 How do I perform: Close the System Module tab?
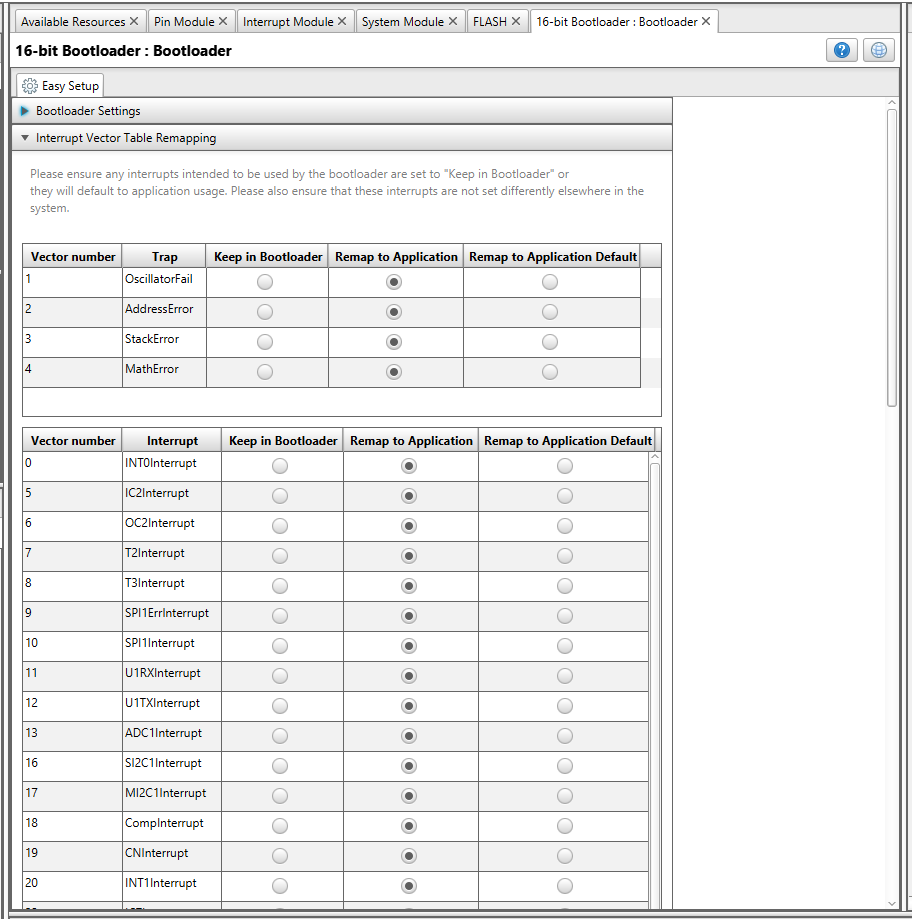[x=453, y=21]
